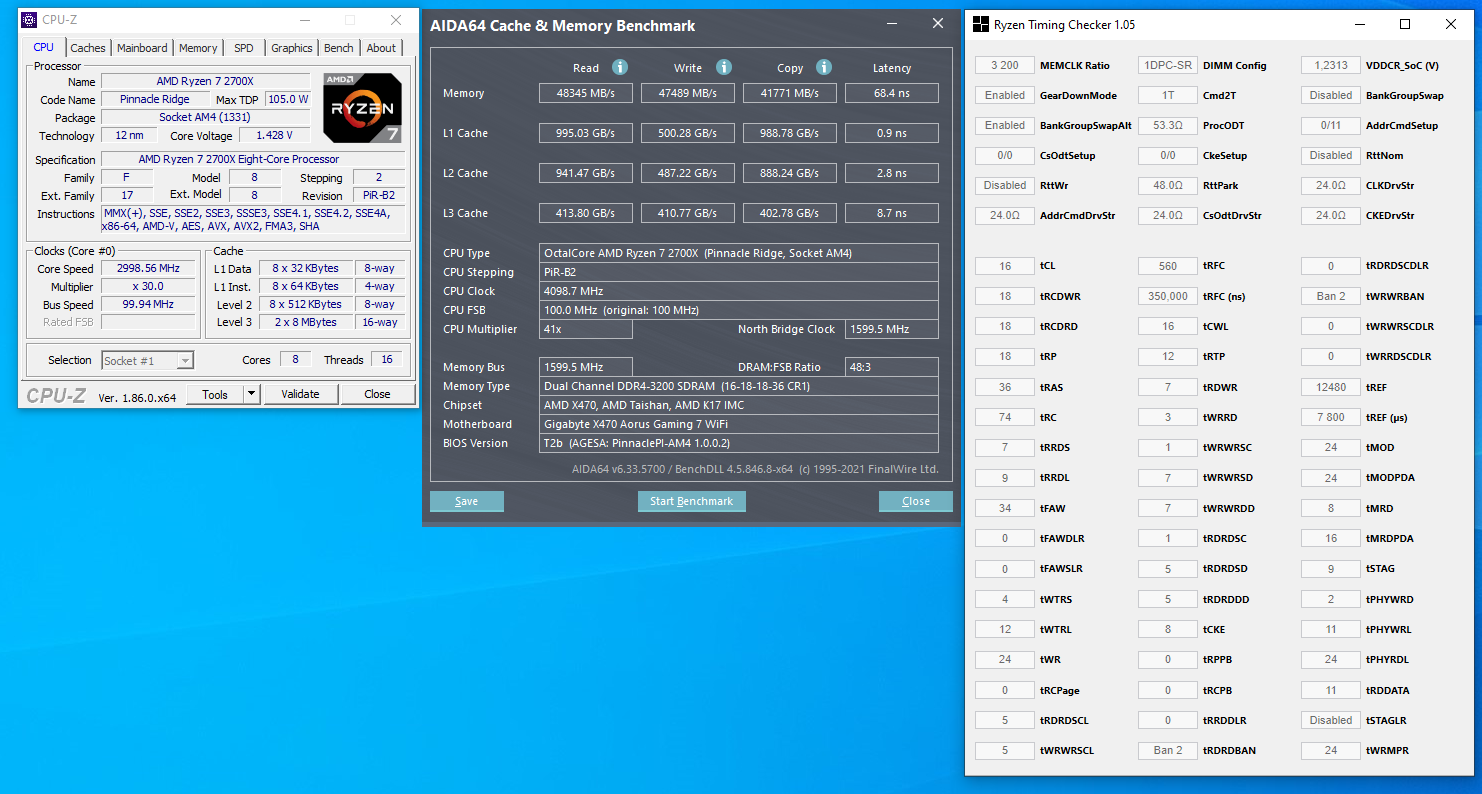Screen dimensions: 1482x794
Task: Click the Memory Read value 48345 MB/s
Action: click(586, 93)
